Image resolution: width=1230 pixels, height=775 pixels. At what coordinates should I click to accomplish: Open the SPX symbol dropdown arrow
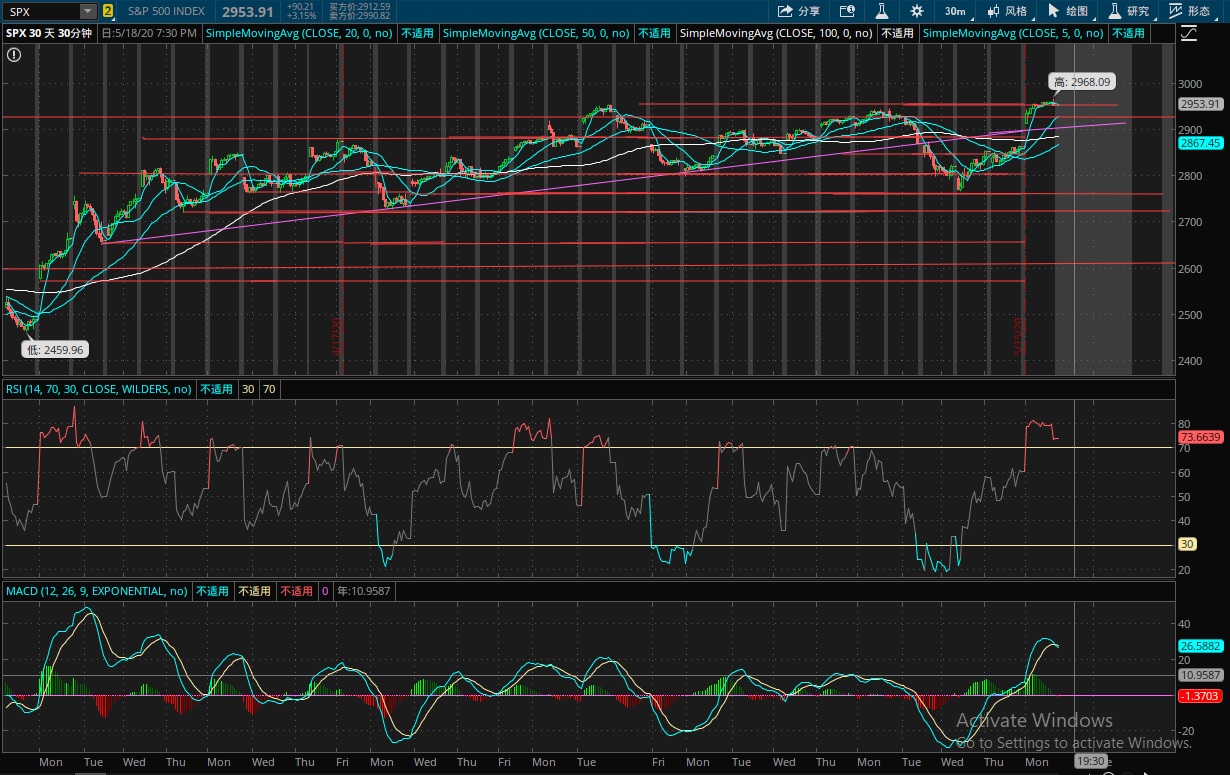[88, 11]
